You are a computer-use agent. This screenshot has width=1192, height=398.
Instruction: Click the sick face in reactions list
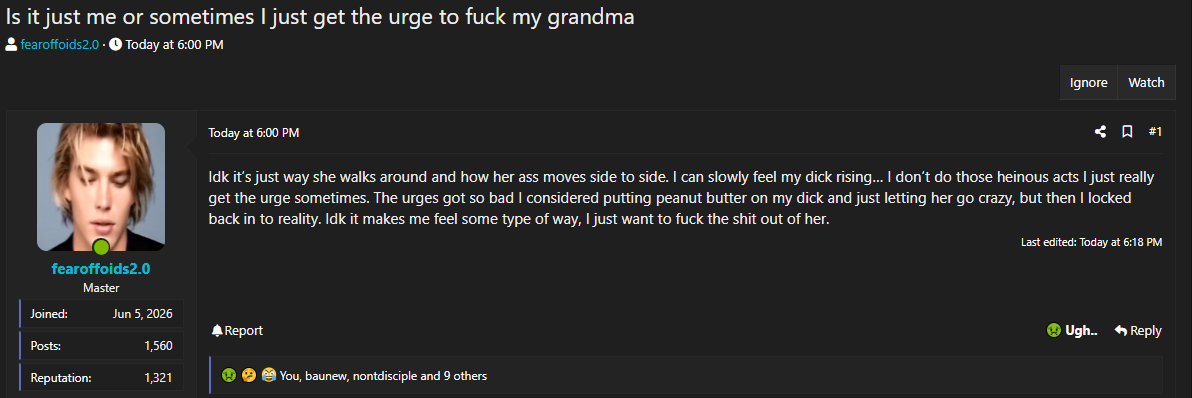point(228,375)
